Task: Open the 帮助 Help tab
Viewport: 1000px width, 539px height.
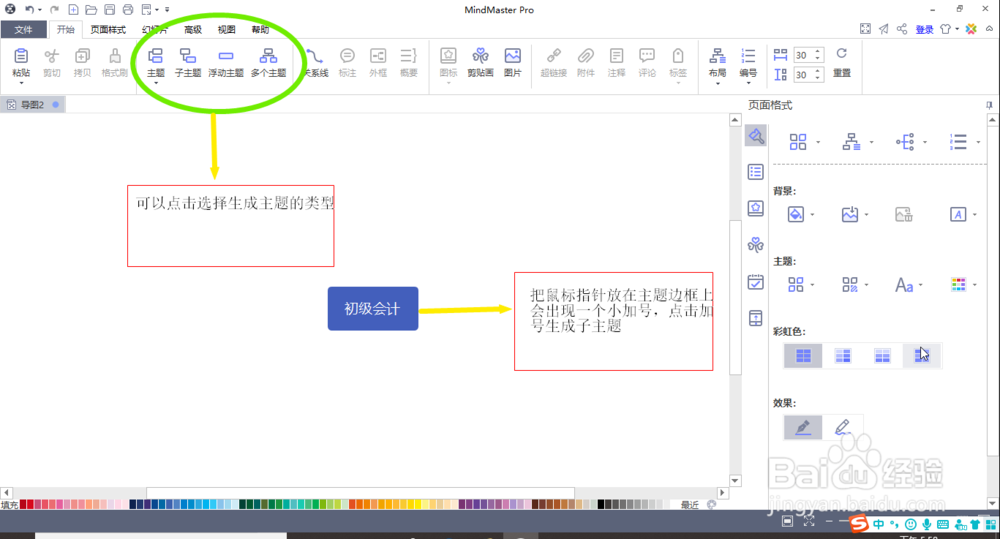Action: click(260, 29)
